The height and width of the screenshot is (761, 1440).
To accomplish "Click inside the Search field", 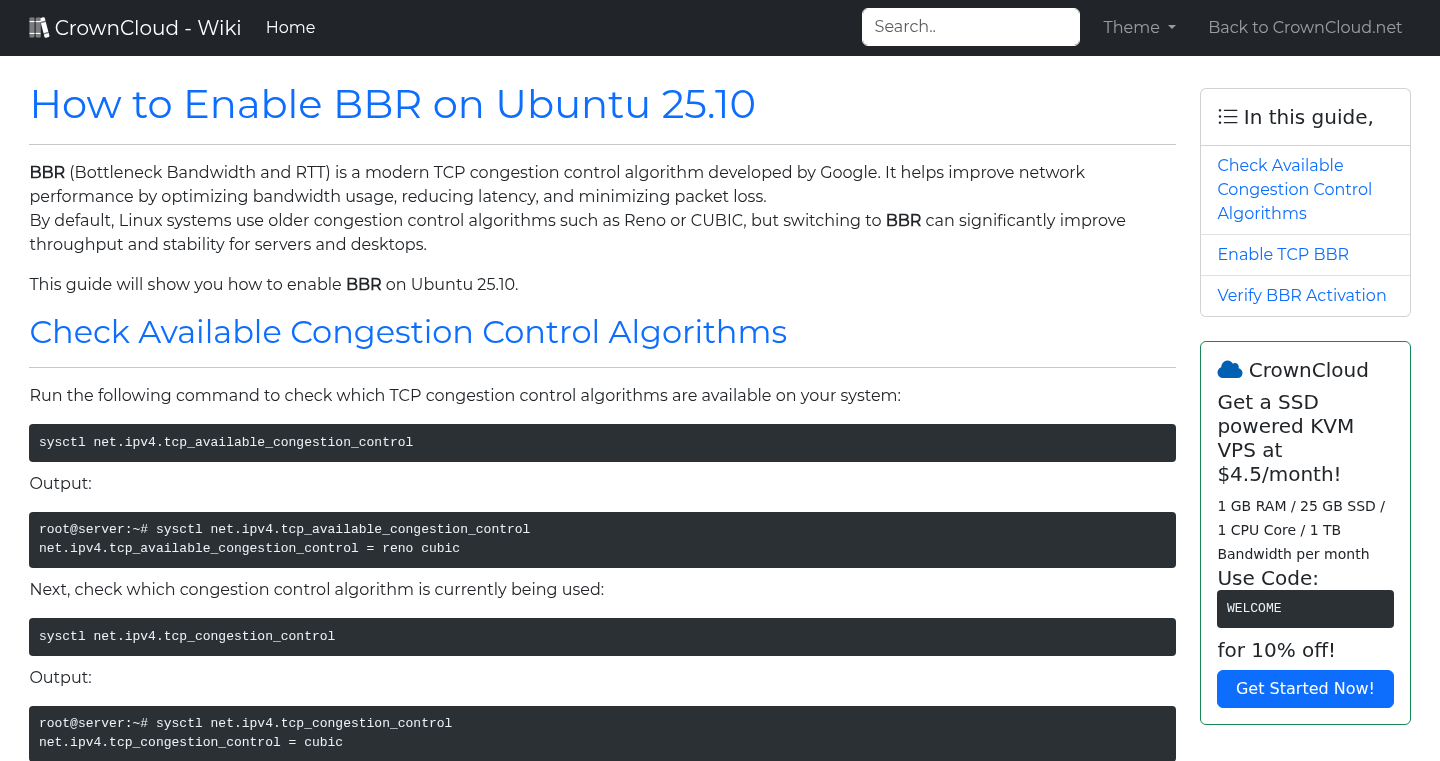I will (x=969, y=26).
